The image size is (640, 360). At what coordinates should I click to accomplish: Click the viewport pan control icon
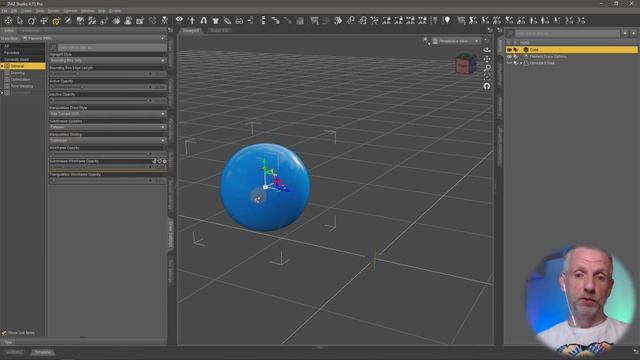487,59
